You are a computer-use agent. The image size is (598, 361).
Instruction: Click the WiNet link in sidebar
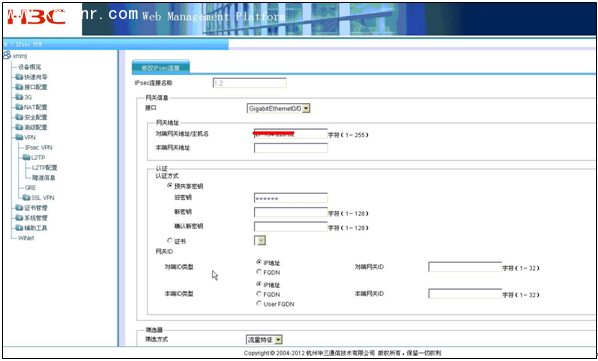pos(26,238)
